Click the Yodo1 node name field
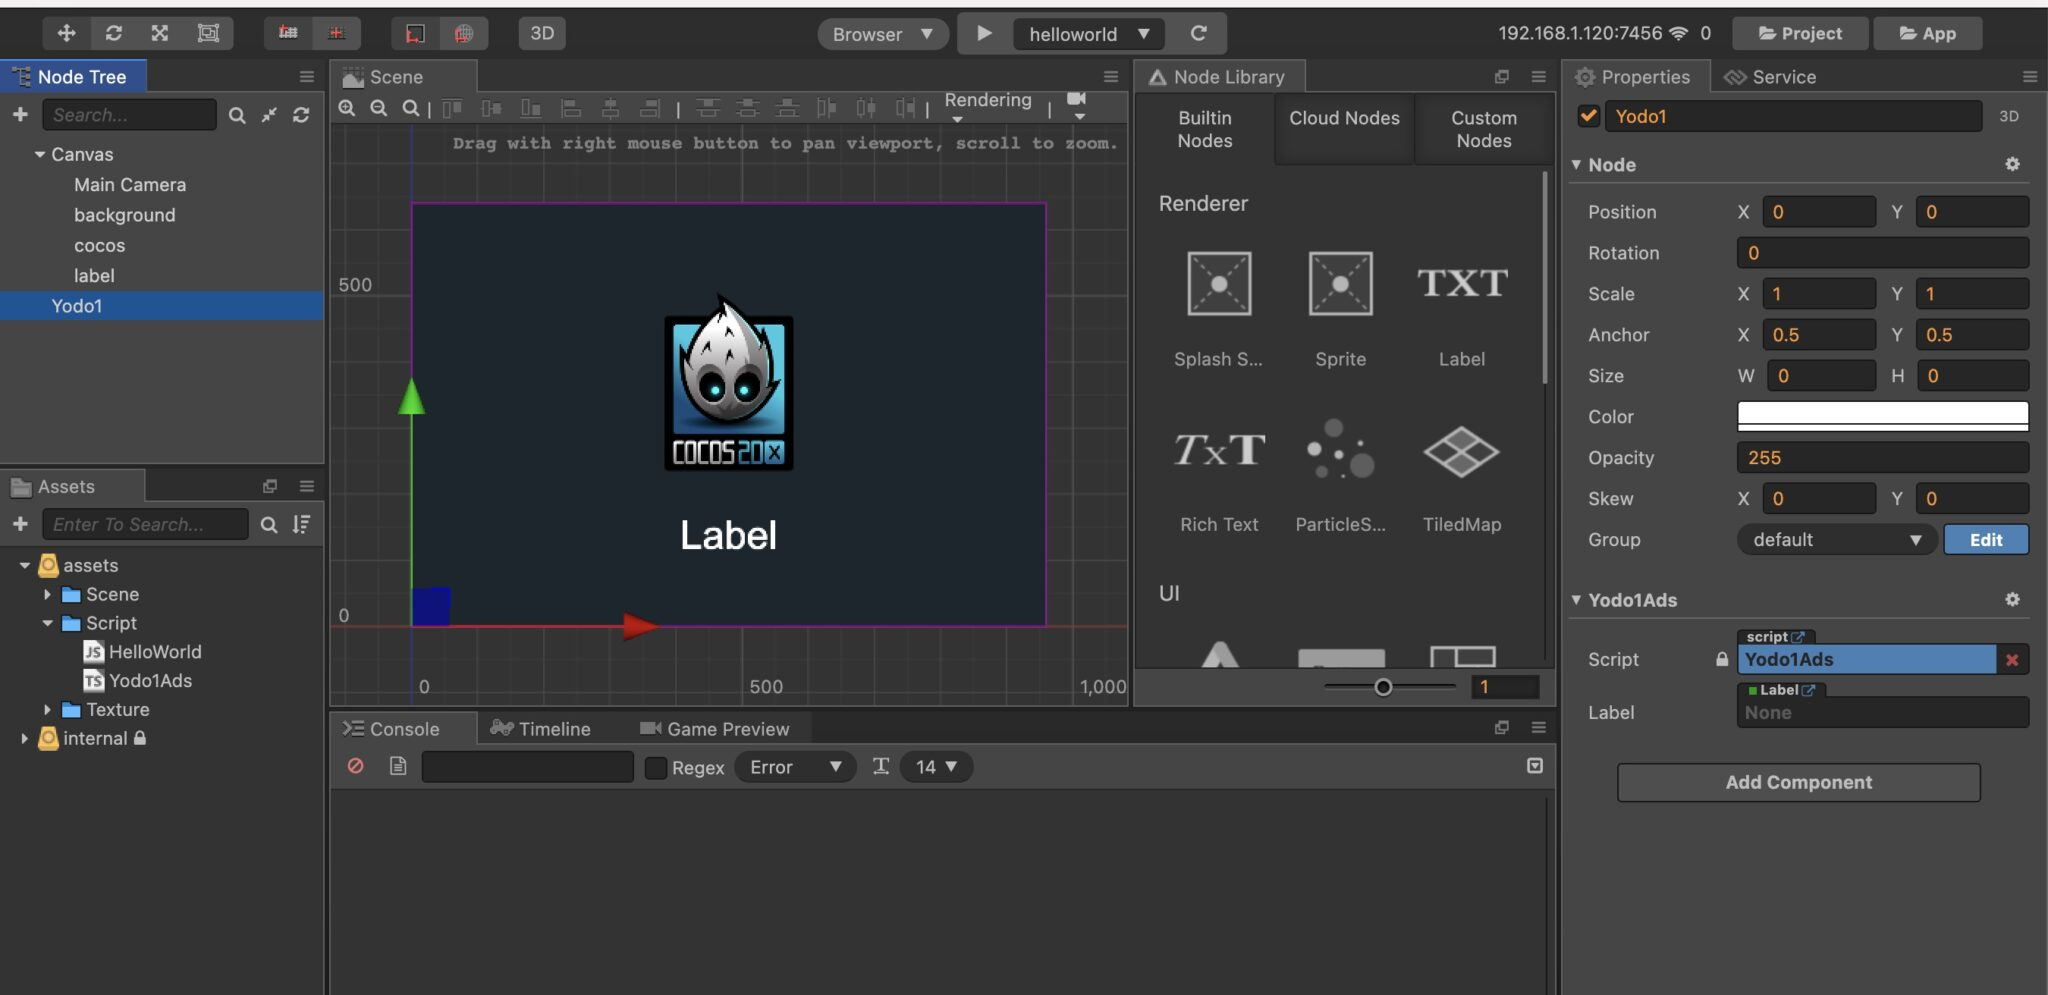2048x995 pixels. point(1793,116)
